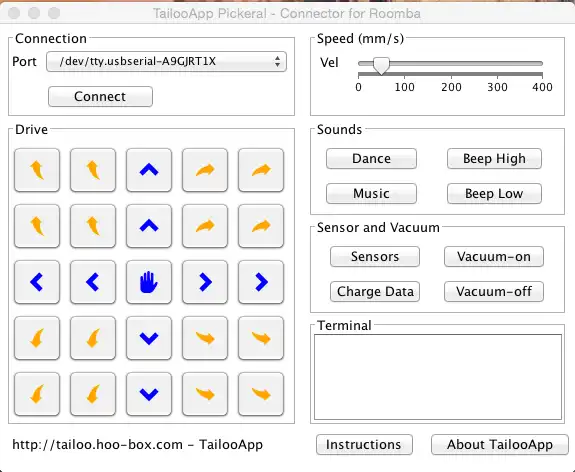Image resolution: width=575 pixels, height=472 pixels.
Task: Click the 400 mark on speed scale
Action: 543,87
